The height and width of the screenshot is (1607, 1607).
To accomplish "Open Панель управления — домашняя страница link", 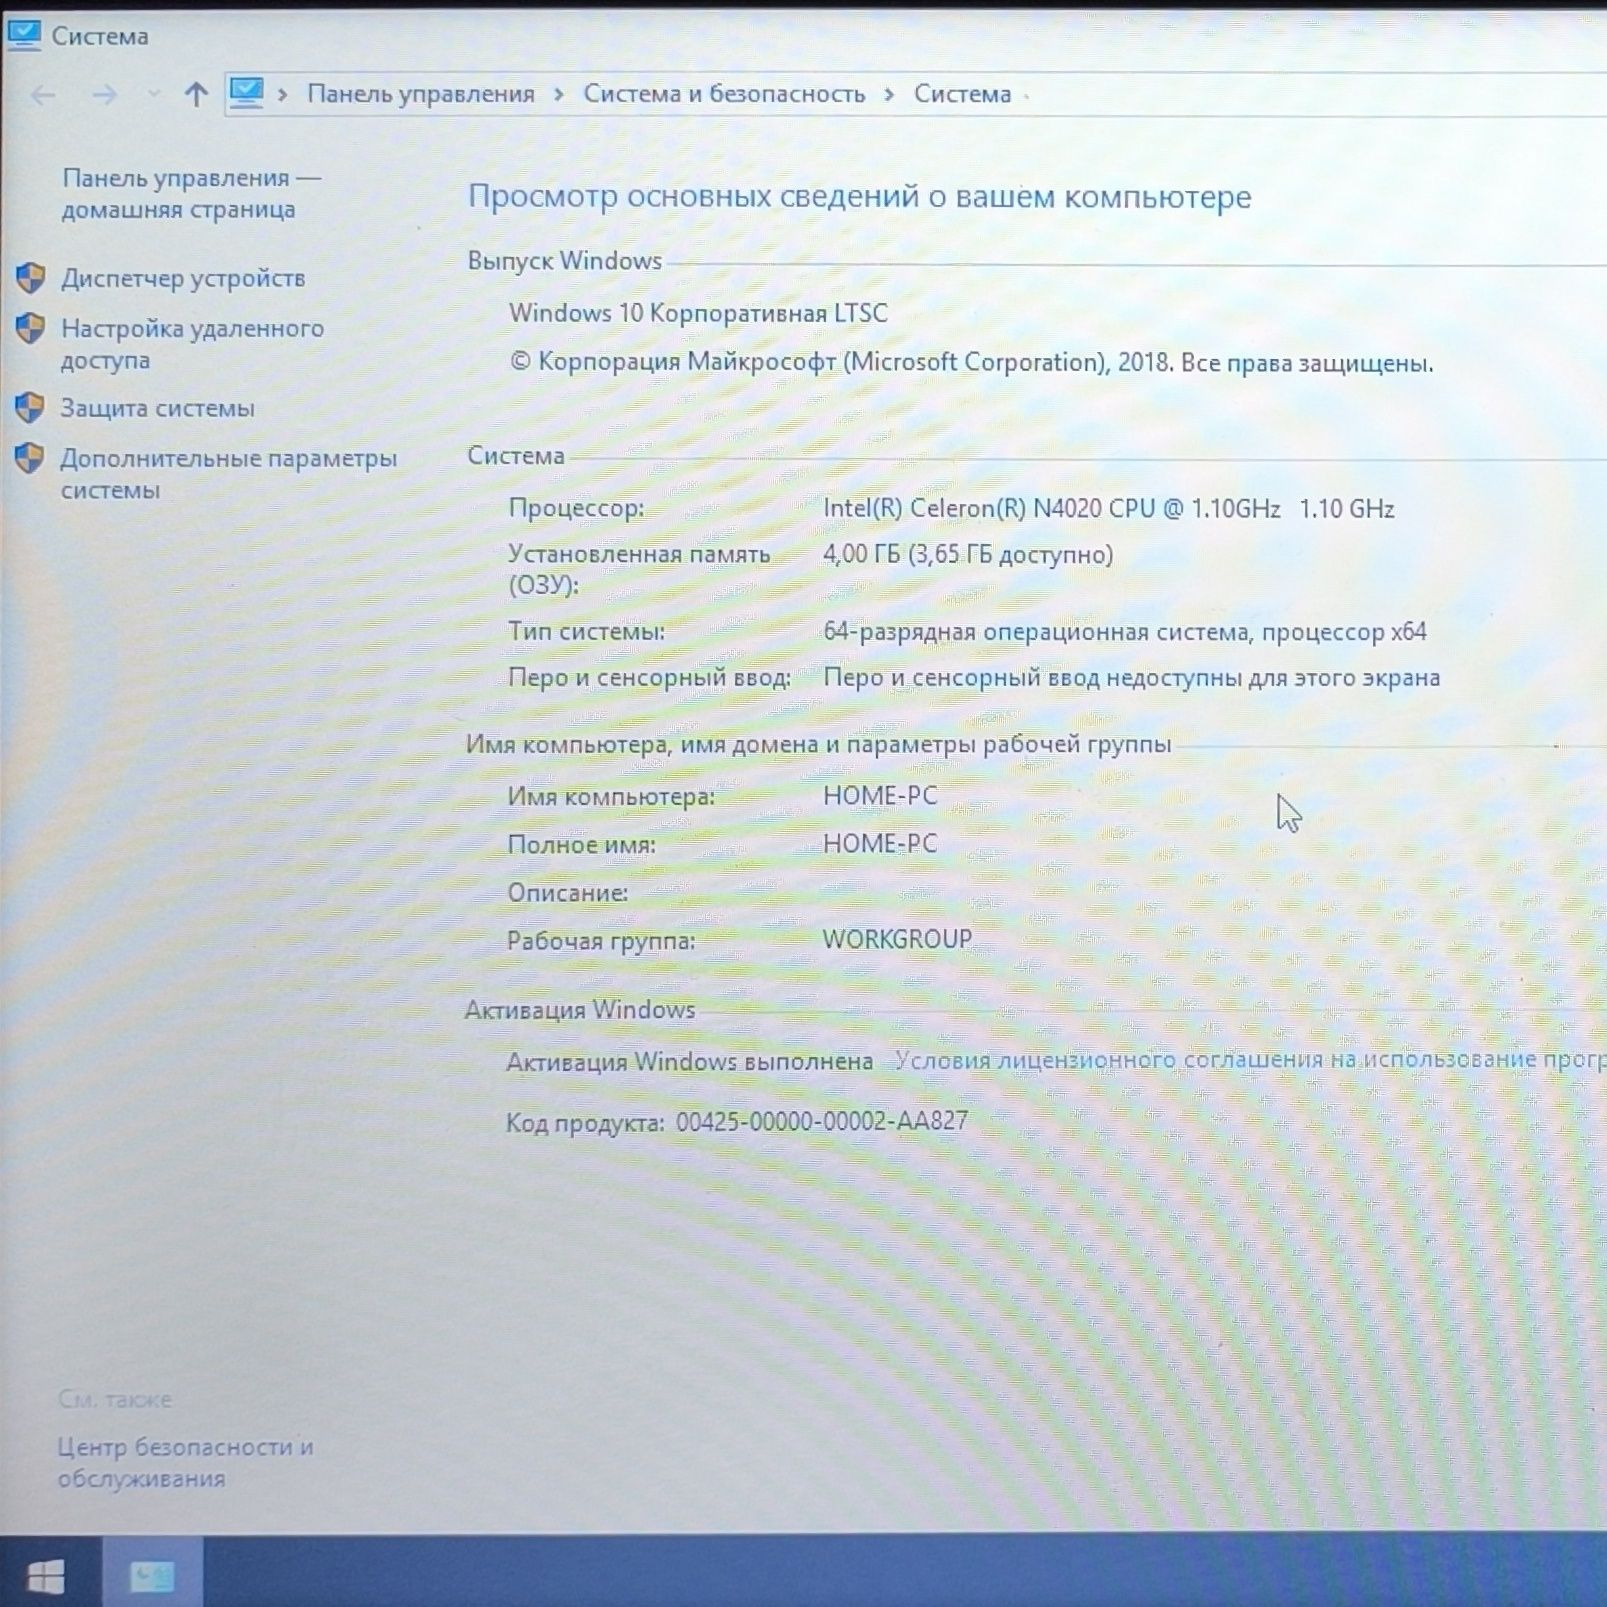I will (191, 193).
